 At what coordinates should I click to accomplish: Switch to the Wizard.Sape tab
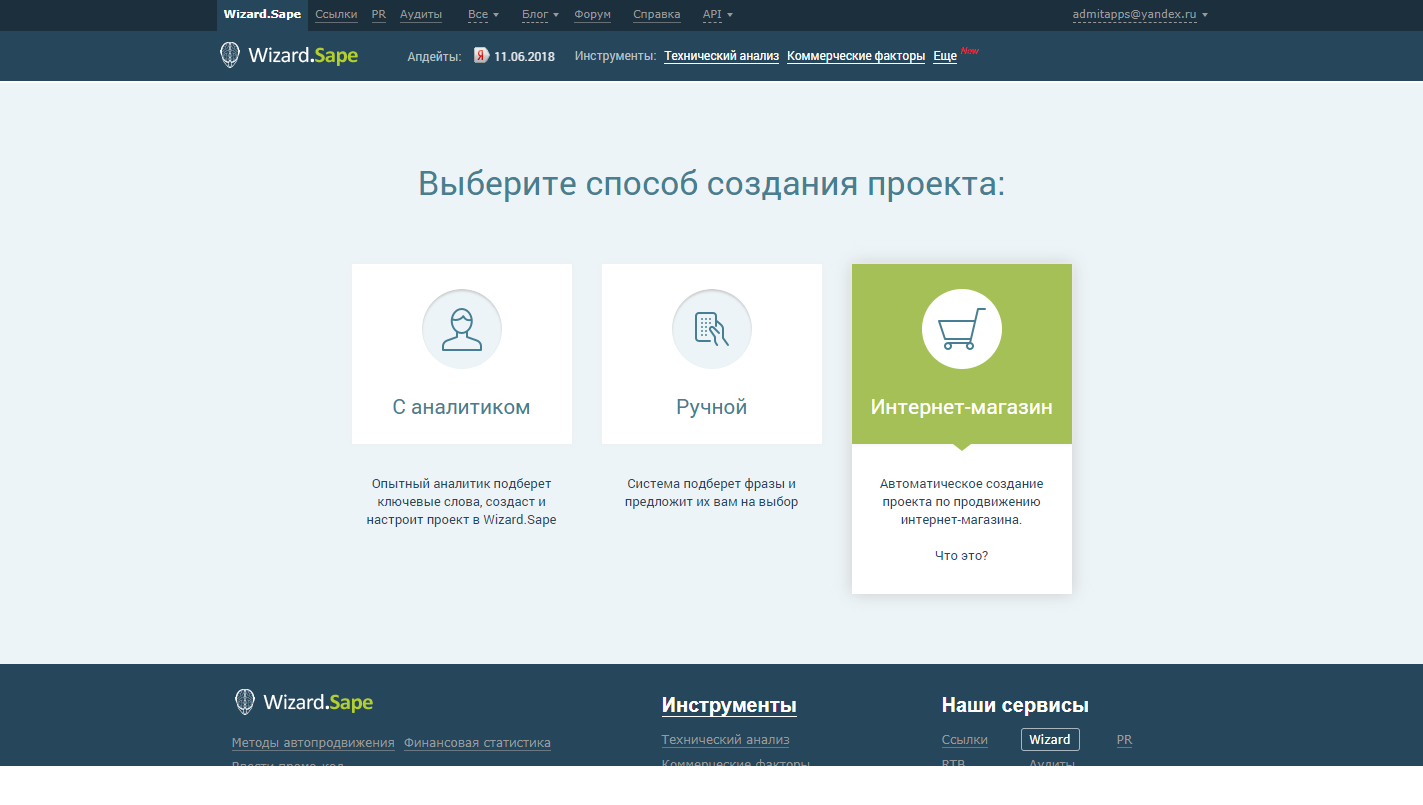point(262,14)
